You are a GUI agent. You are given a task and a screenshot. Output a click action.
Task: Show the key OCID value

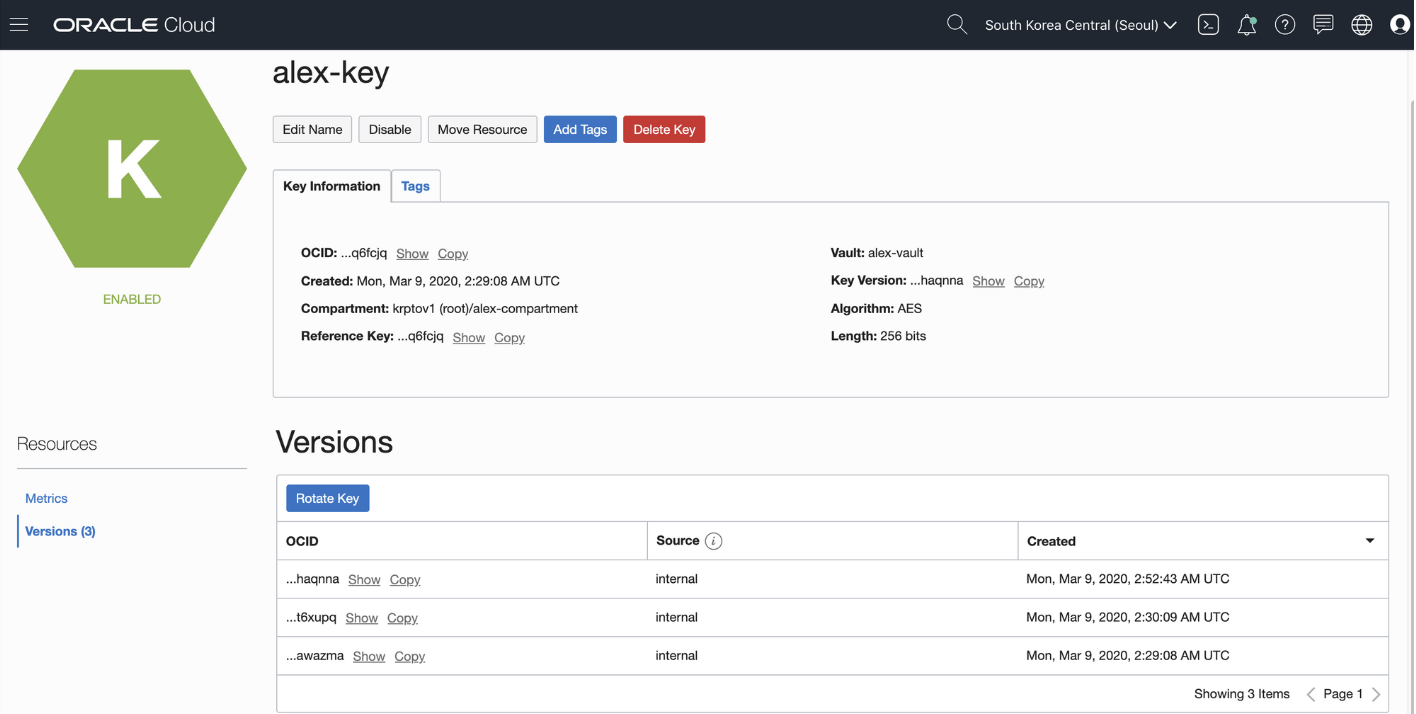(x=412, y=254)
